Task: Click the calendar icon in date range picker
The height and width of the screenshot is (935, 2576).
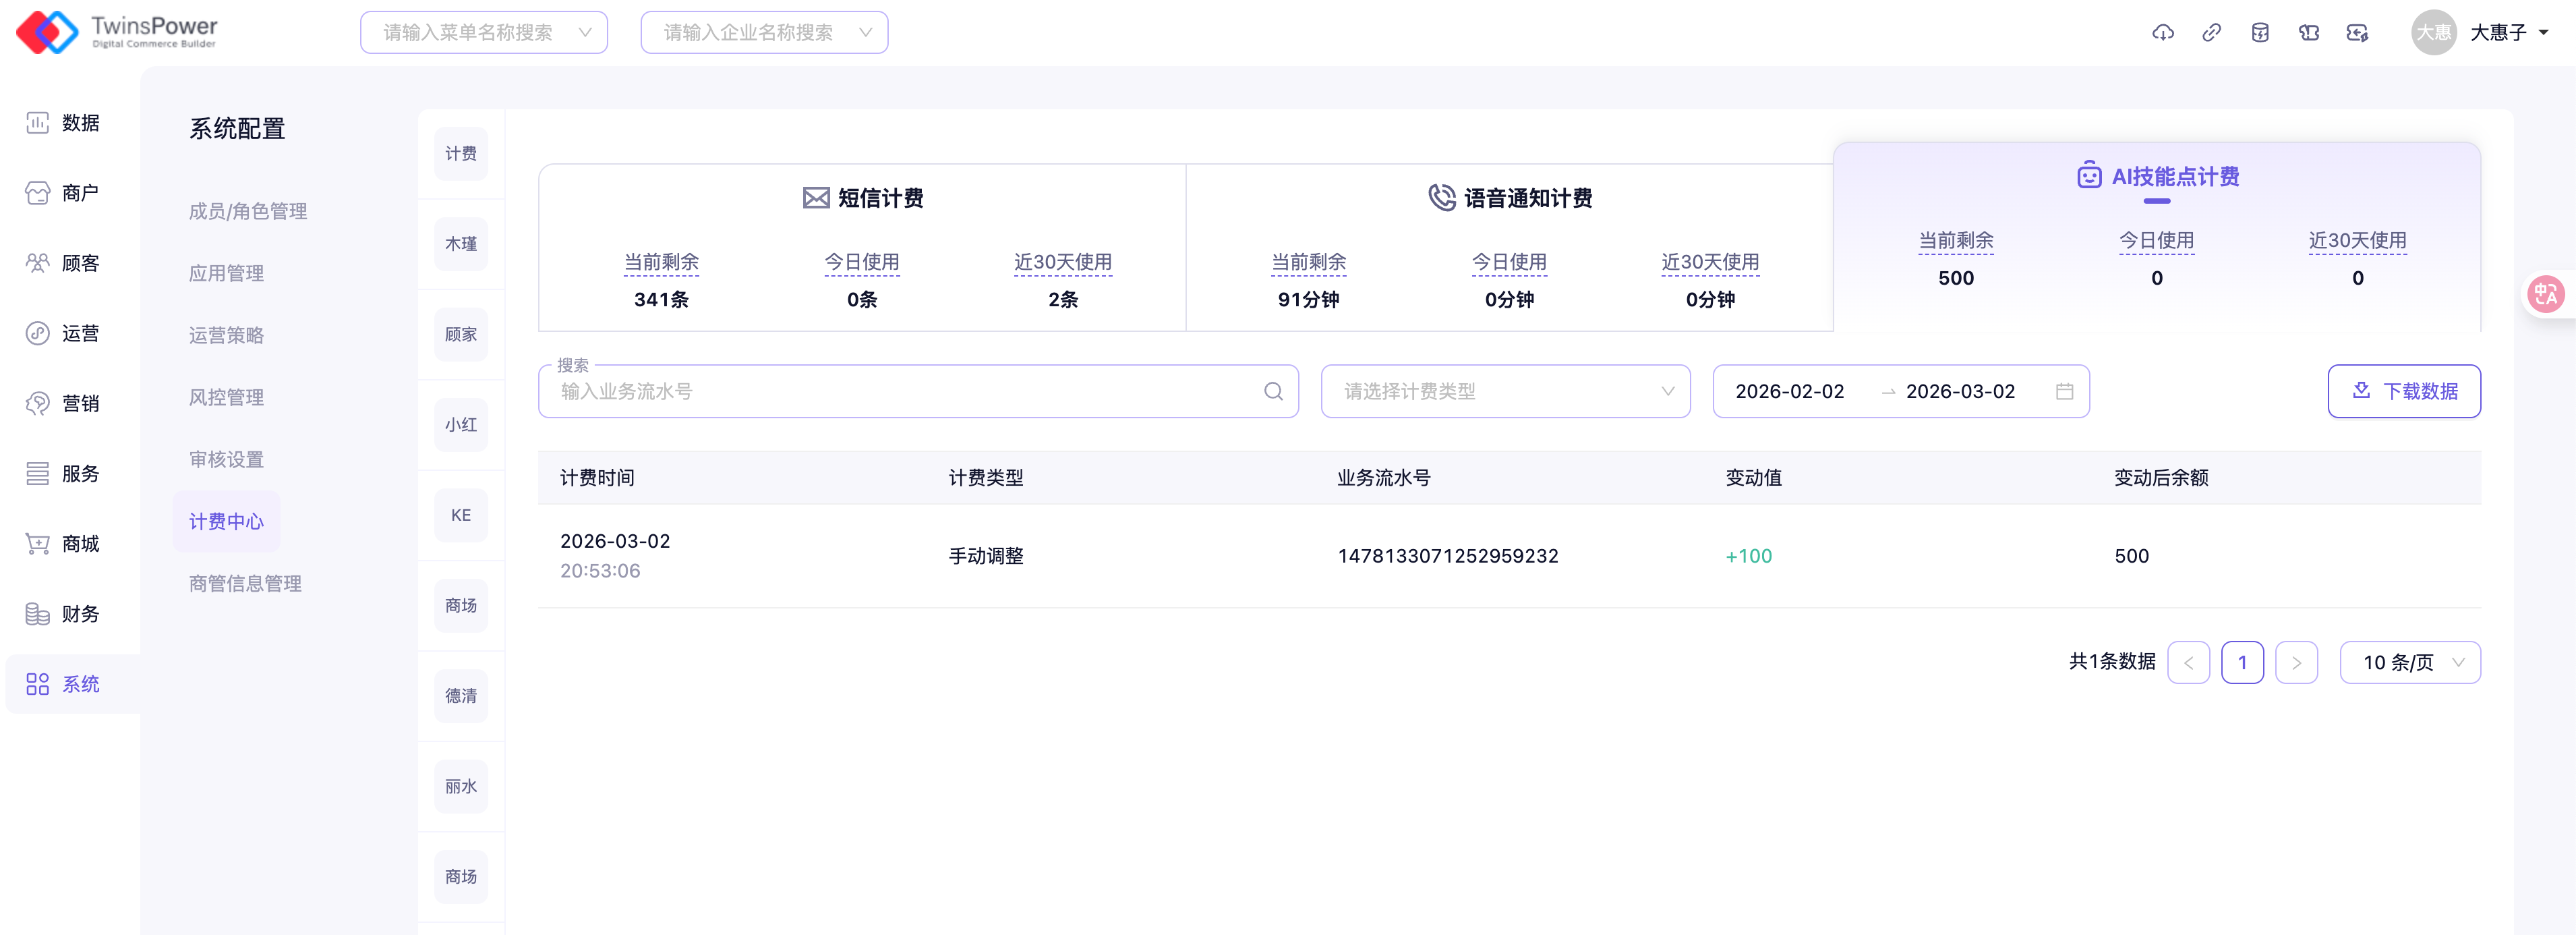Action: (2064, 391)
